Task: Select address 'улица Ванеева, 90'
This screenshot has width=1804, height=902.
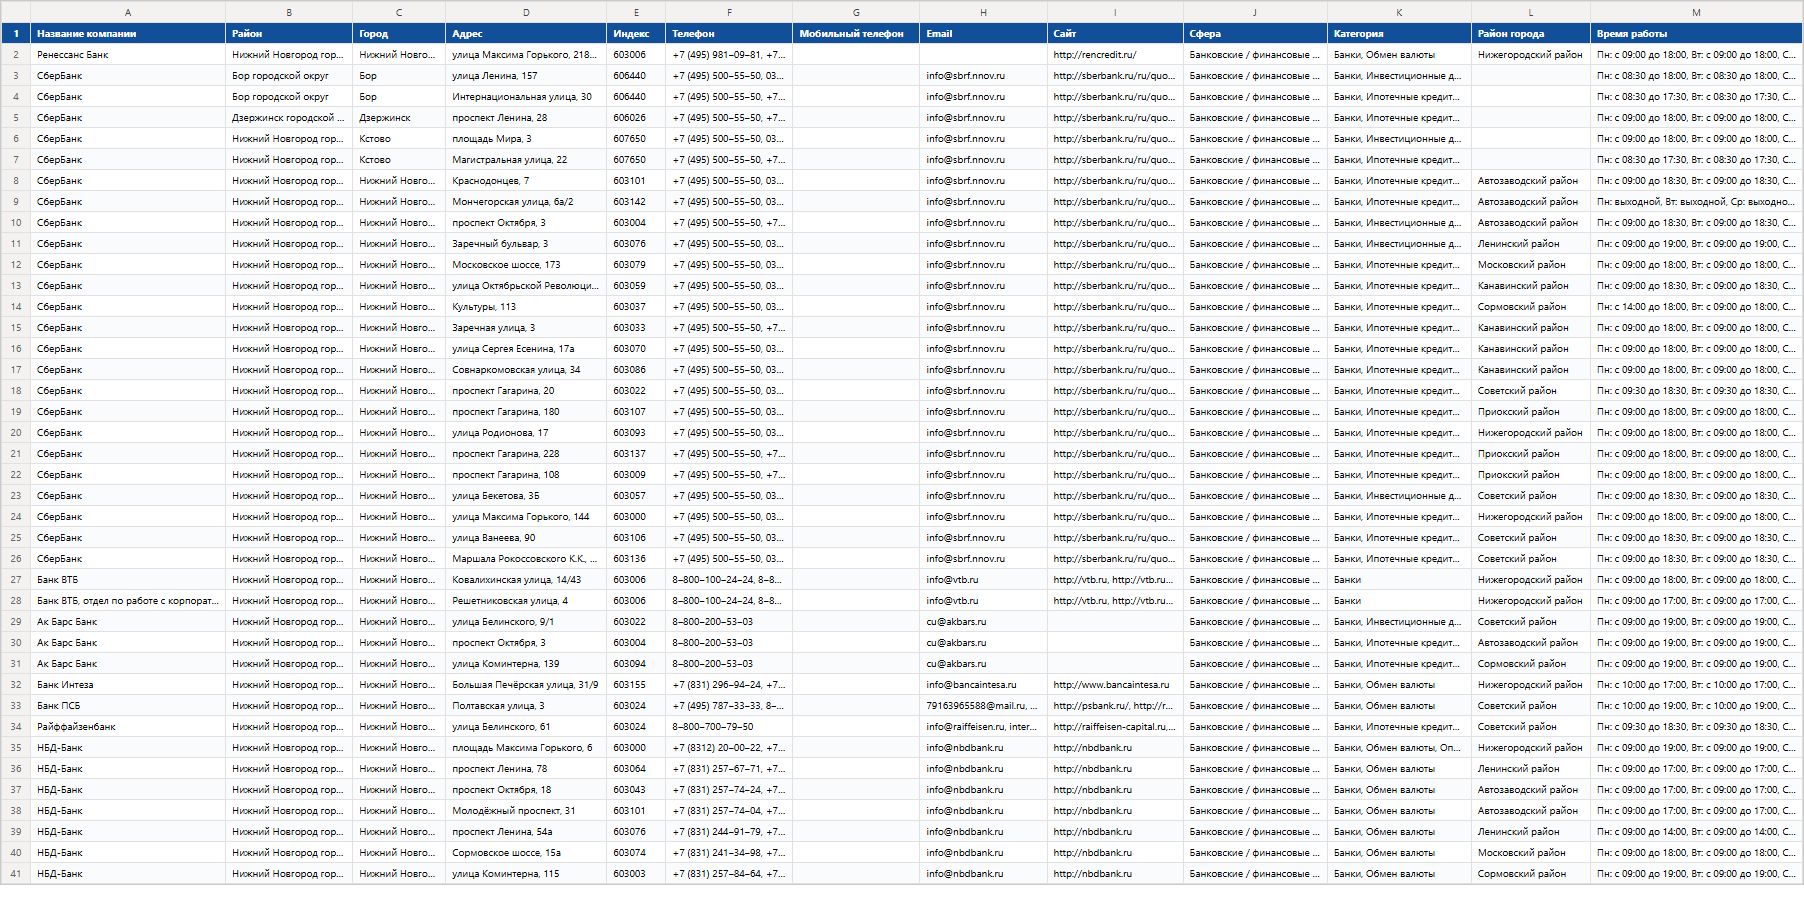Action: [x=526, y=538]
